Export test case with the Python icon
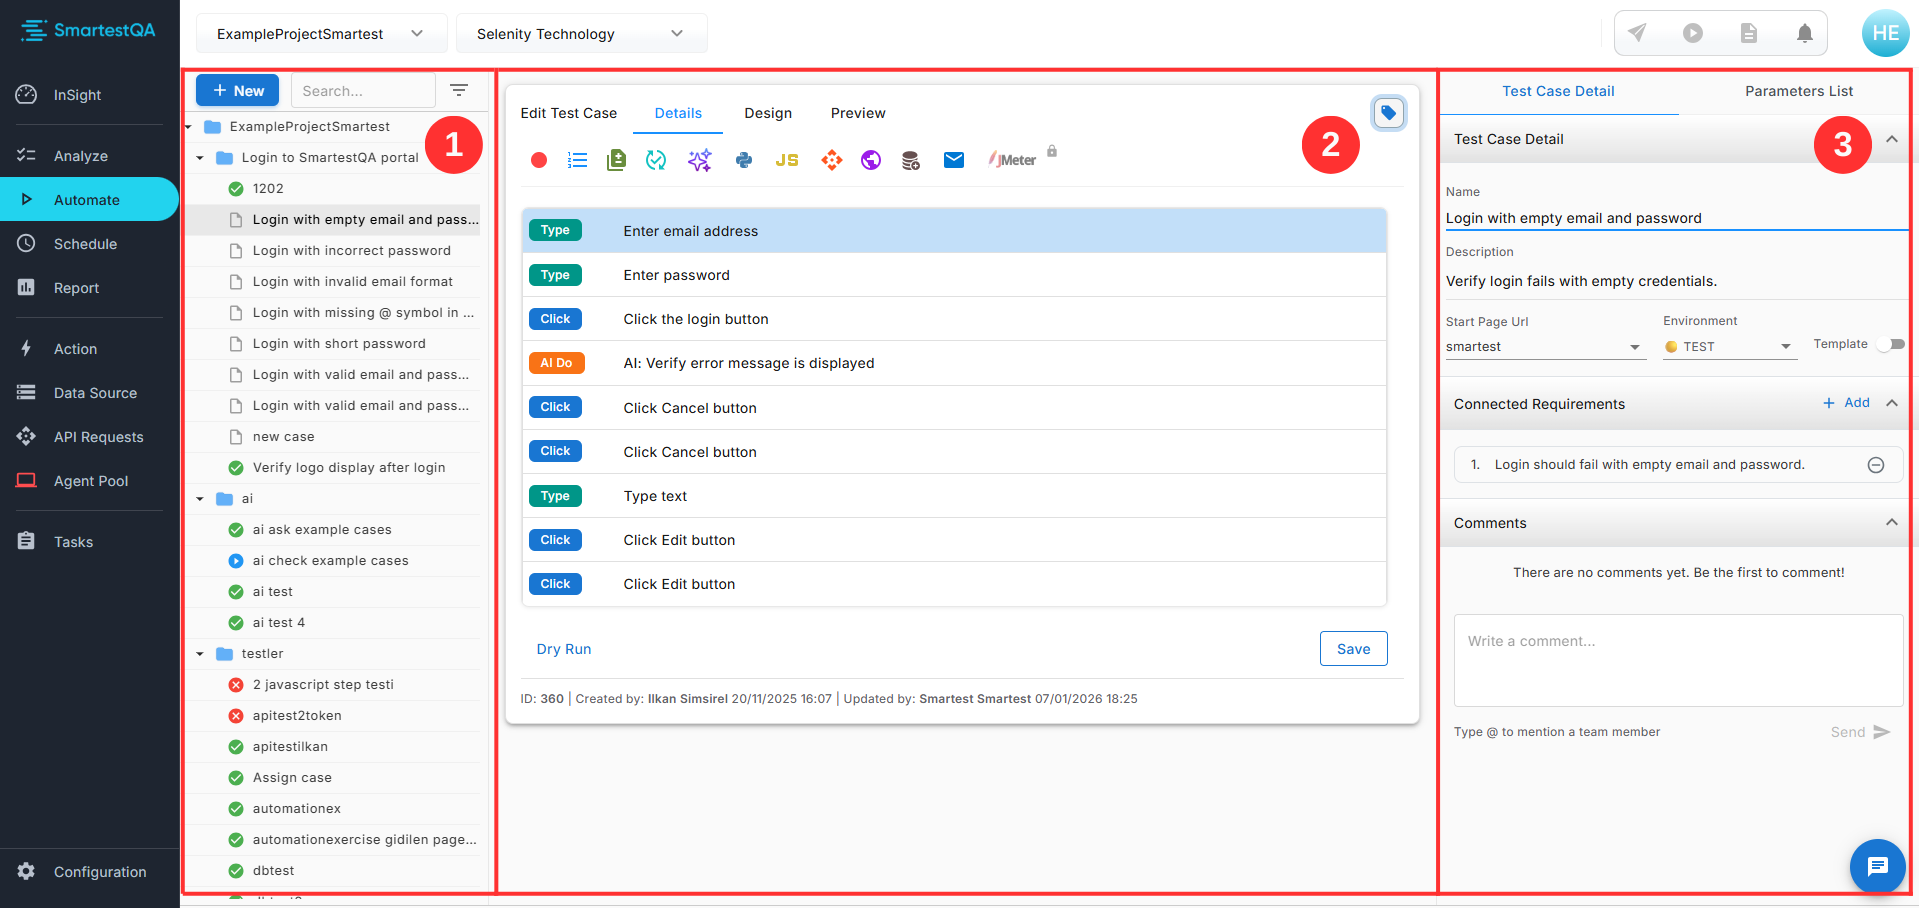 point(743,160)
